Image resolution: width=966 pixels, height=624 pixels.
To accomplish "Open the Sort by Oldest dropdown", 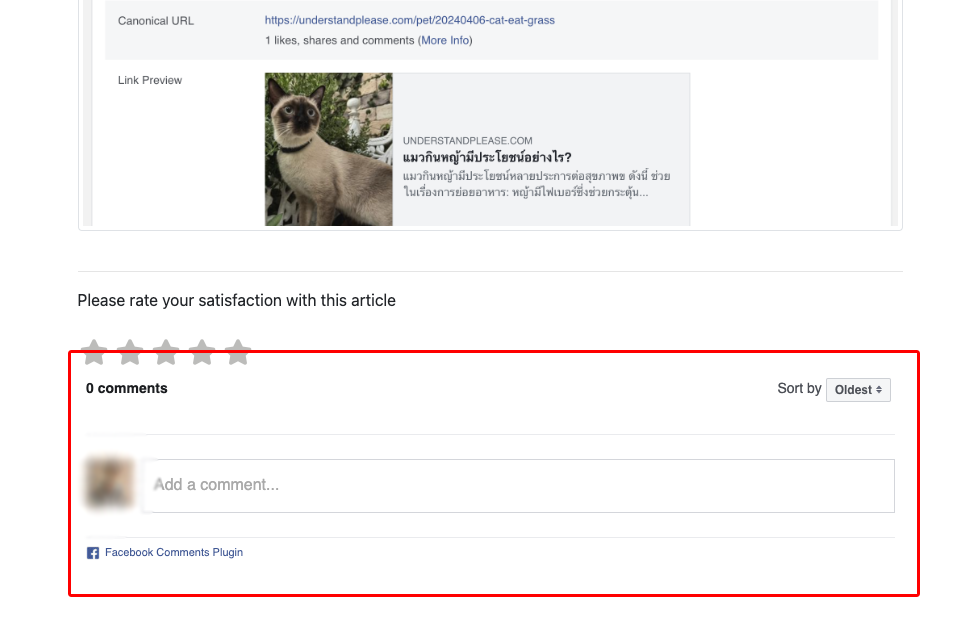I will [x=858, y=390].
